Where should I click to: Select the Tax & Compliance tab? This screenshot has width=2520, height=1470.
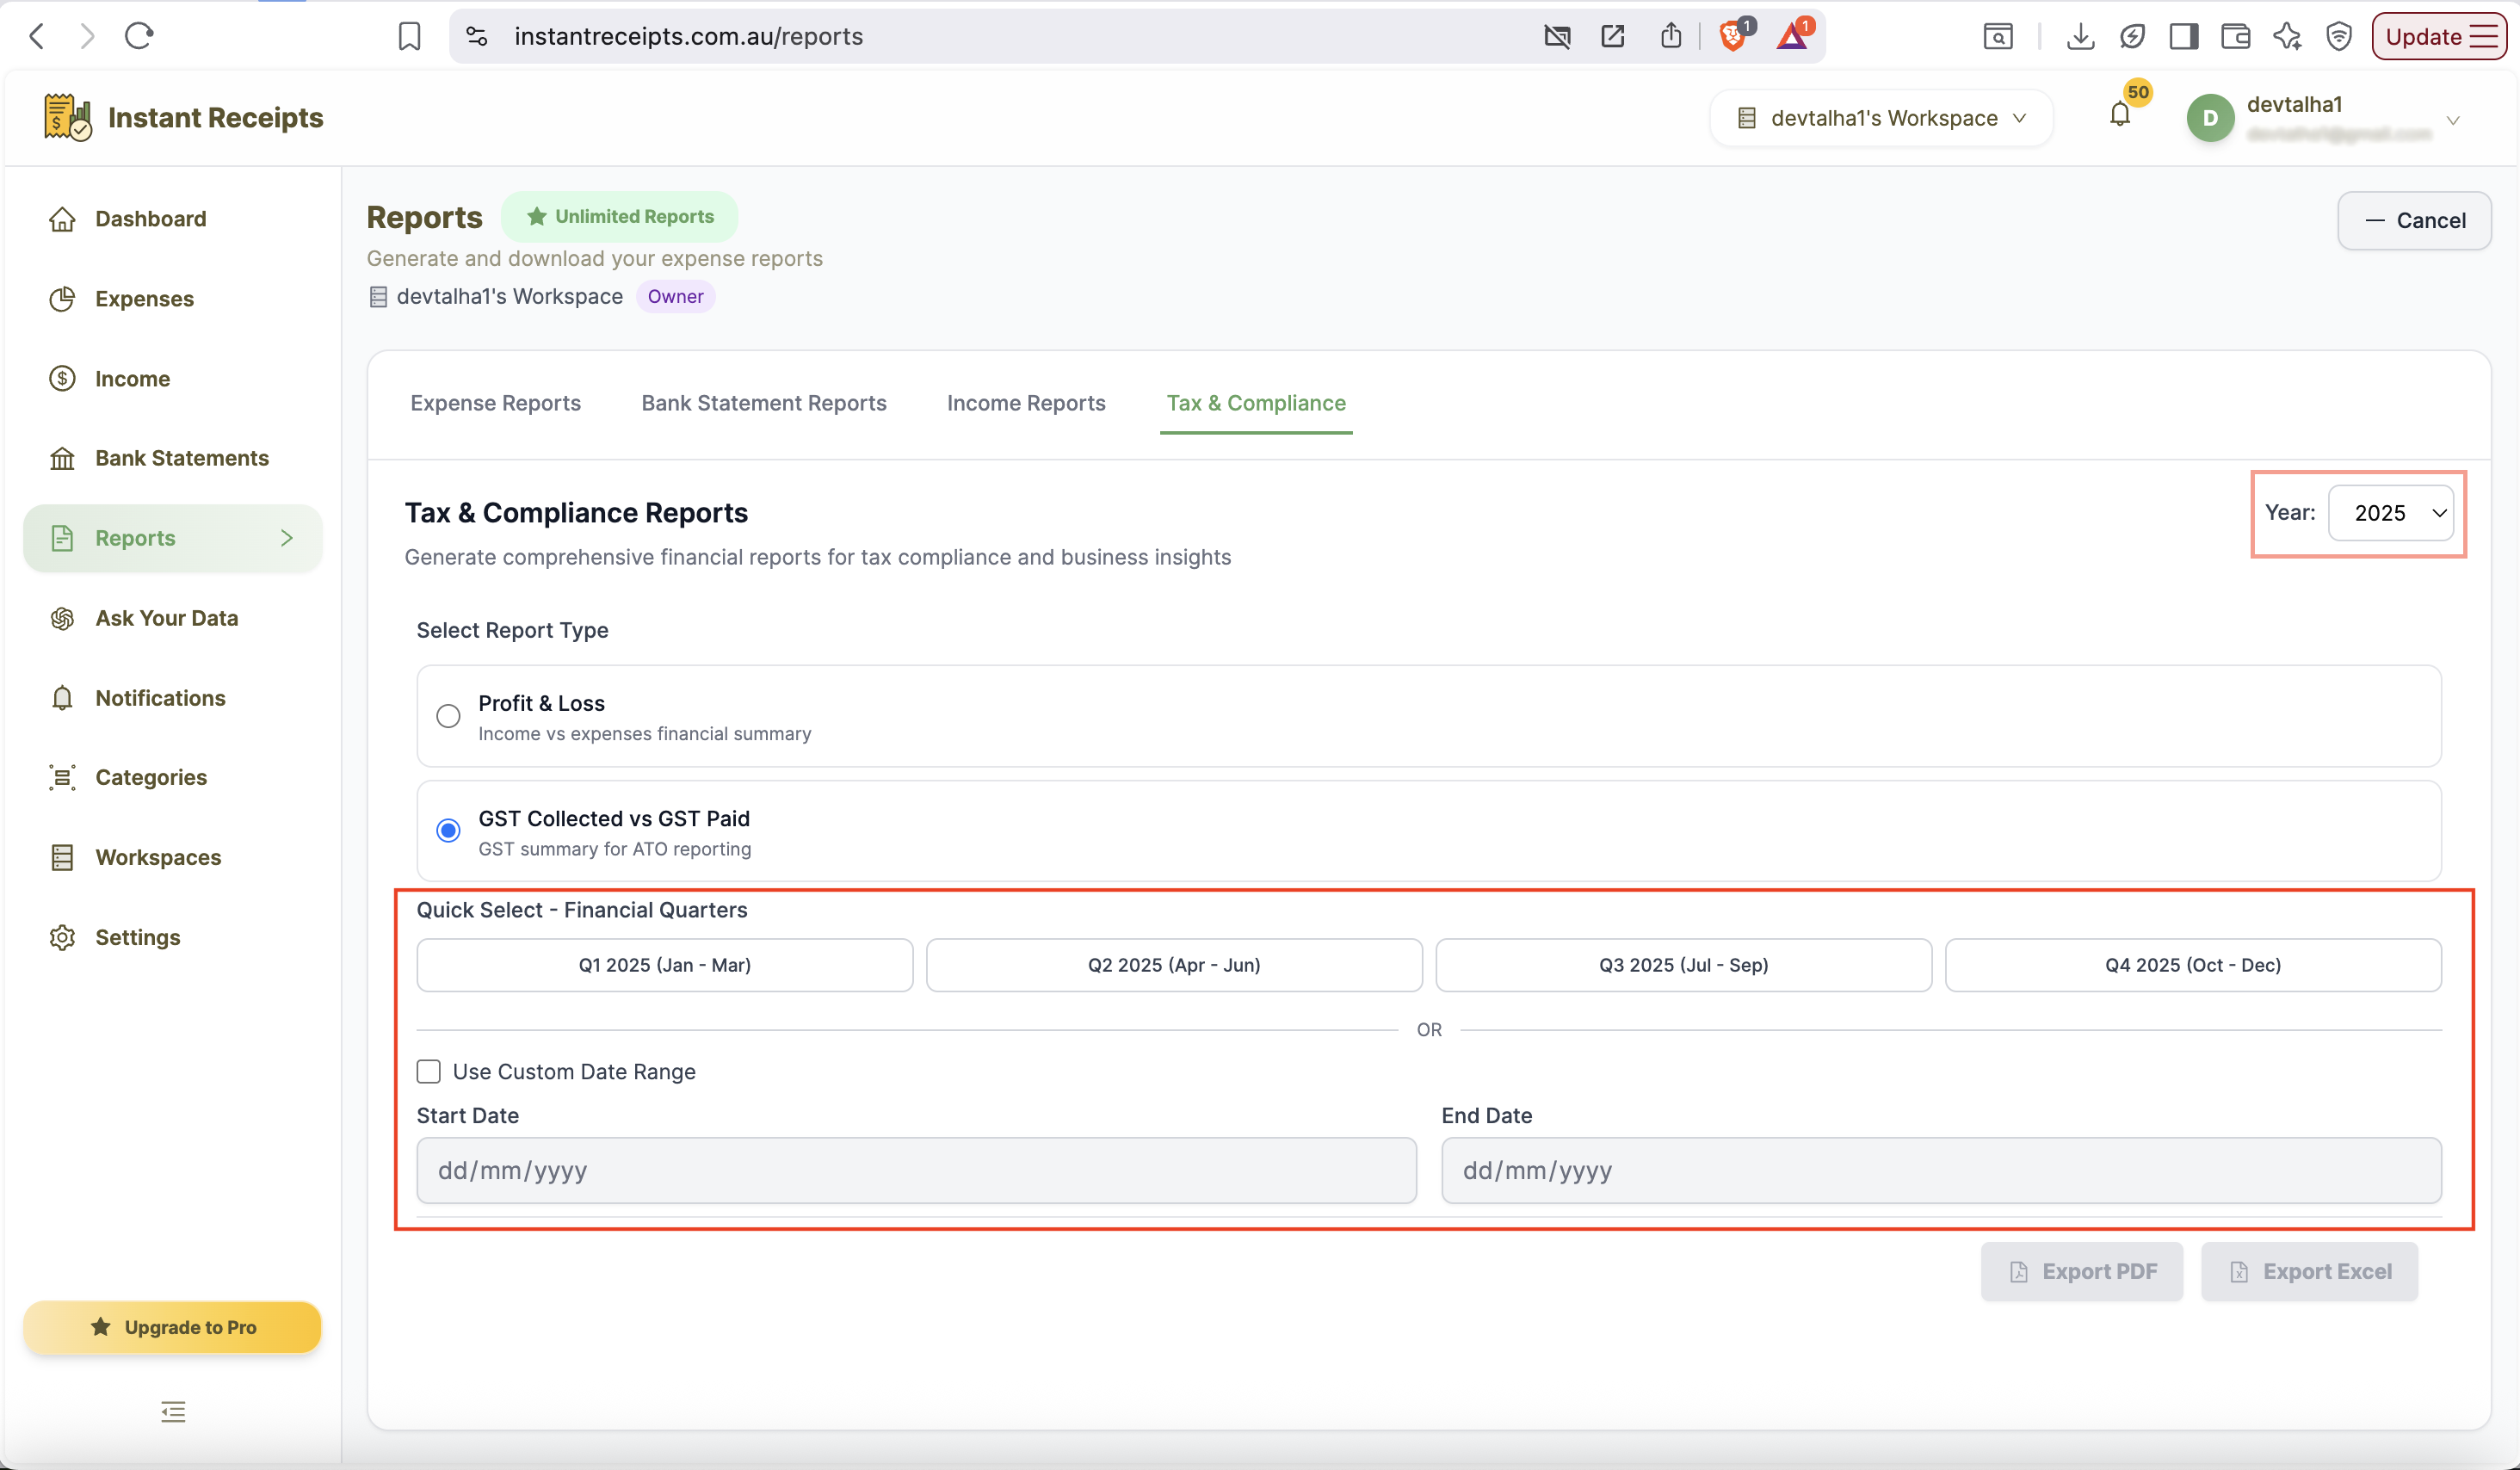(x=1256, y=403)
